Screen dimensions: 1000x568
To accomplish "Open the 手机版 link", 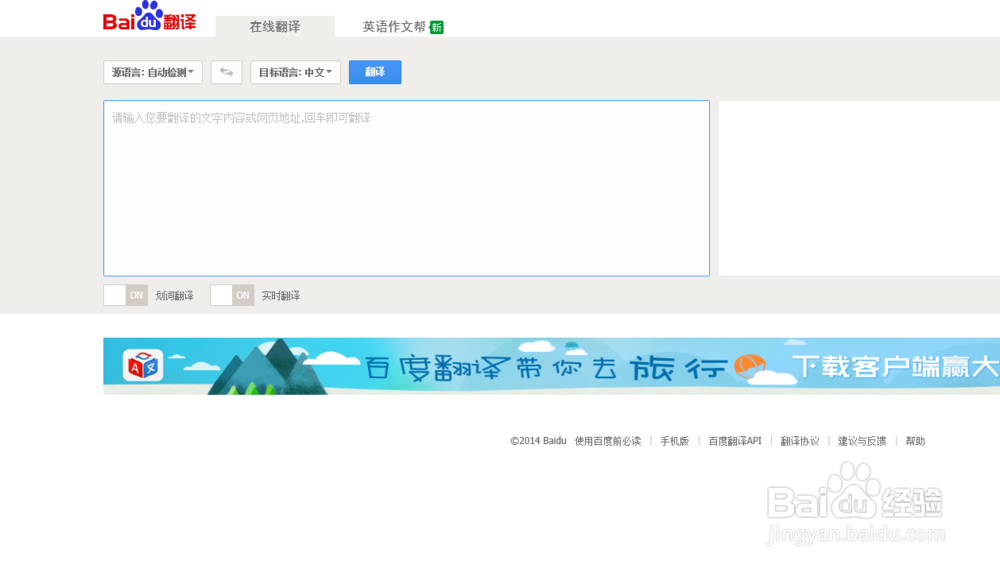I will click(675, 441).
